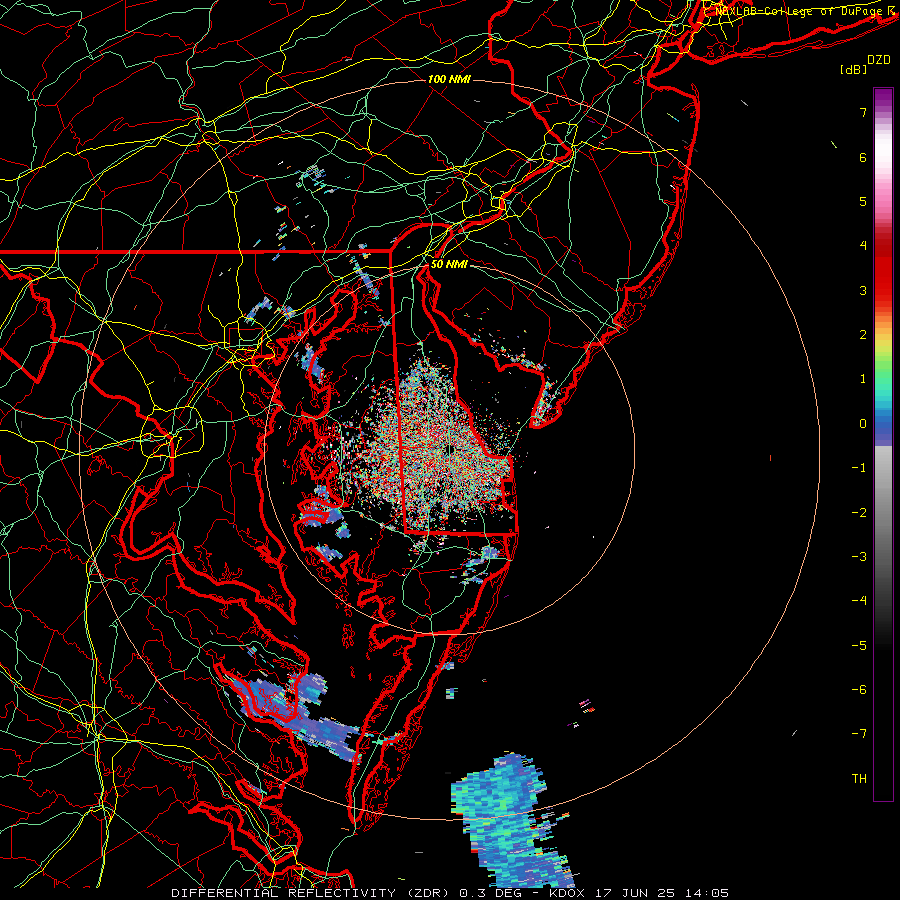Screen dimensions: 900x900
Task: Click the positive "2" scale value
Action: (x=863, y=335)
